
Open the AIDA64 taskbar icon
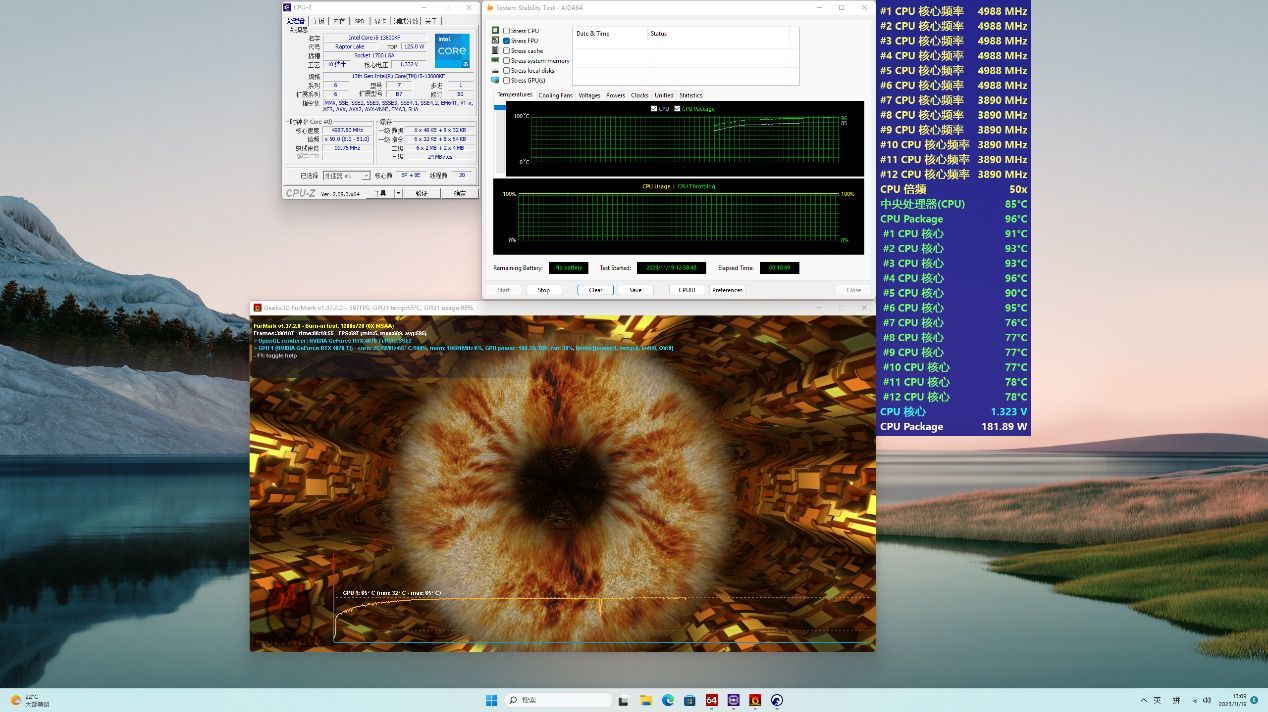[712, 700]
